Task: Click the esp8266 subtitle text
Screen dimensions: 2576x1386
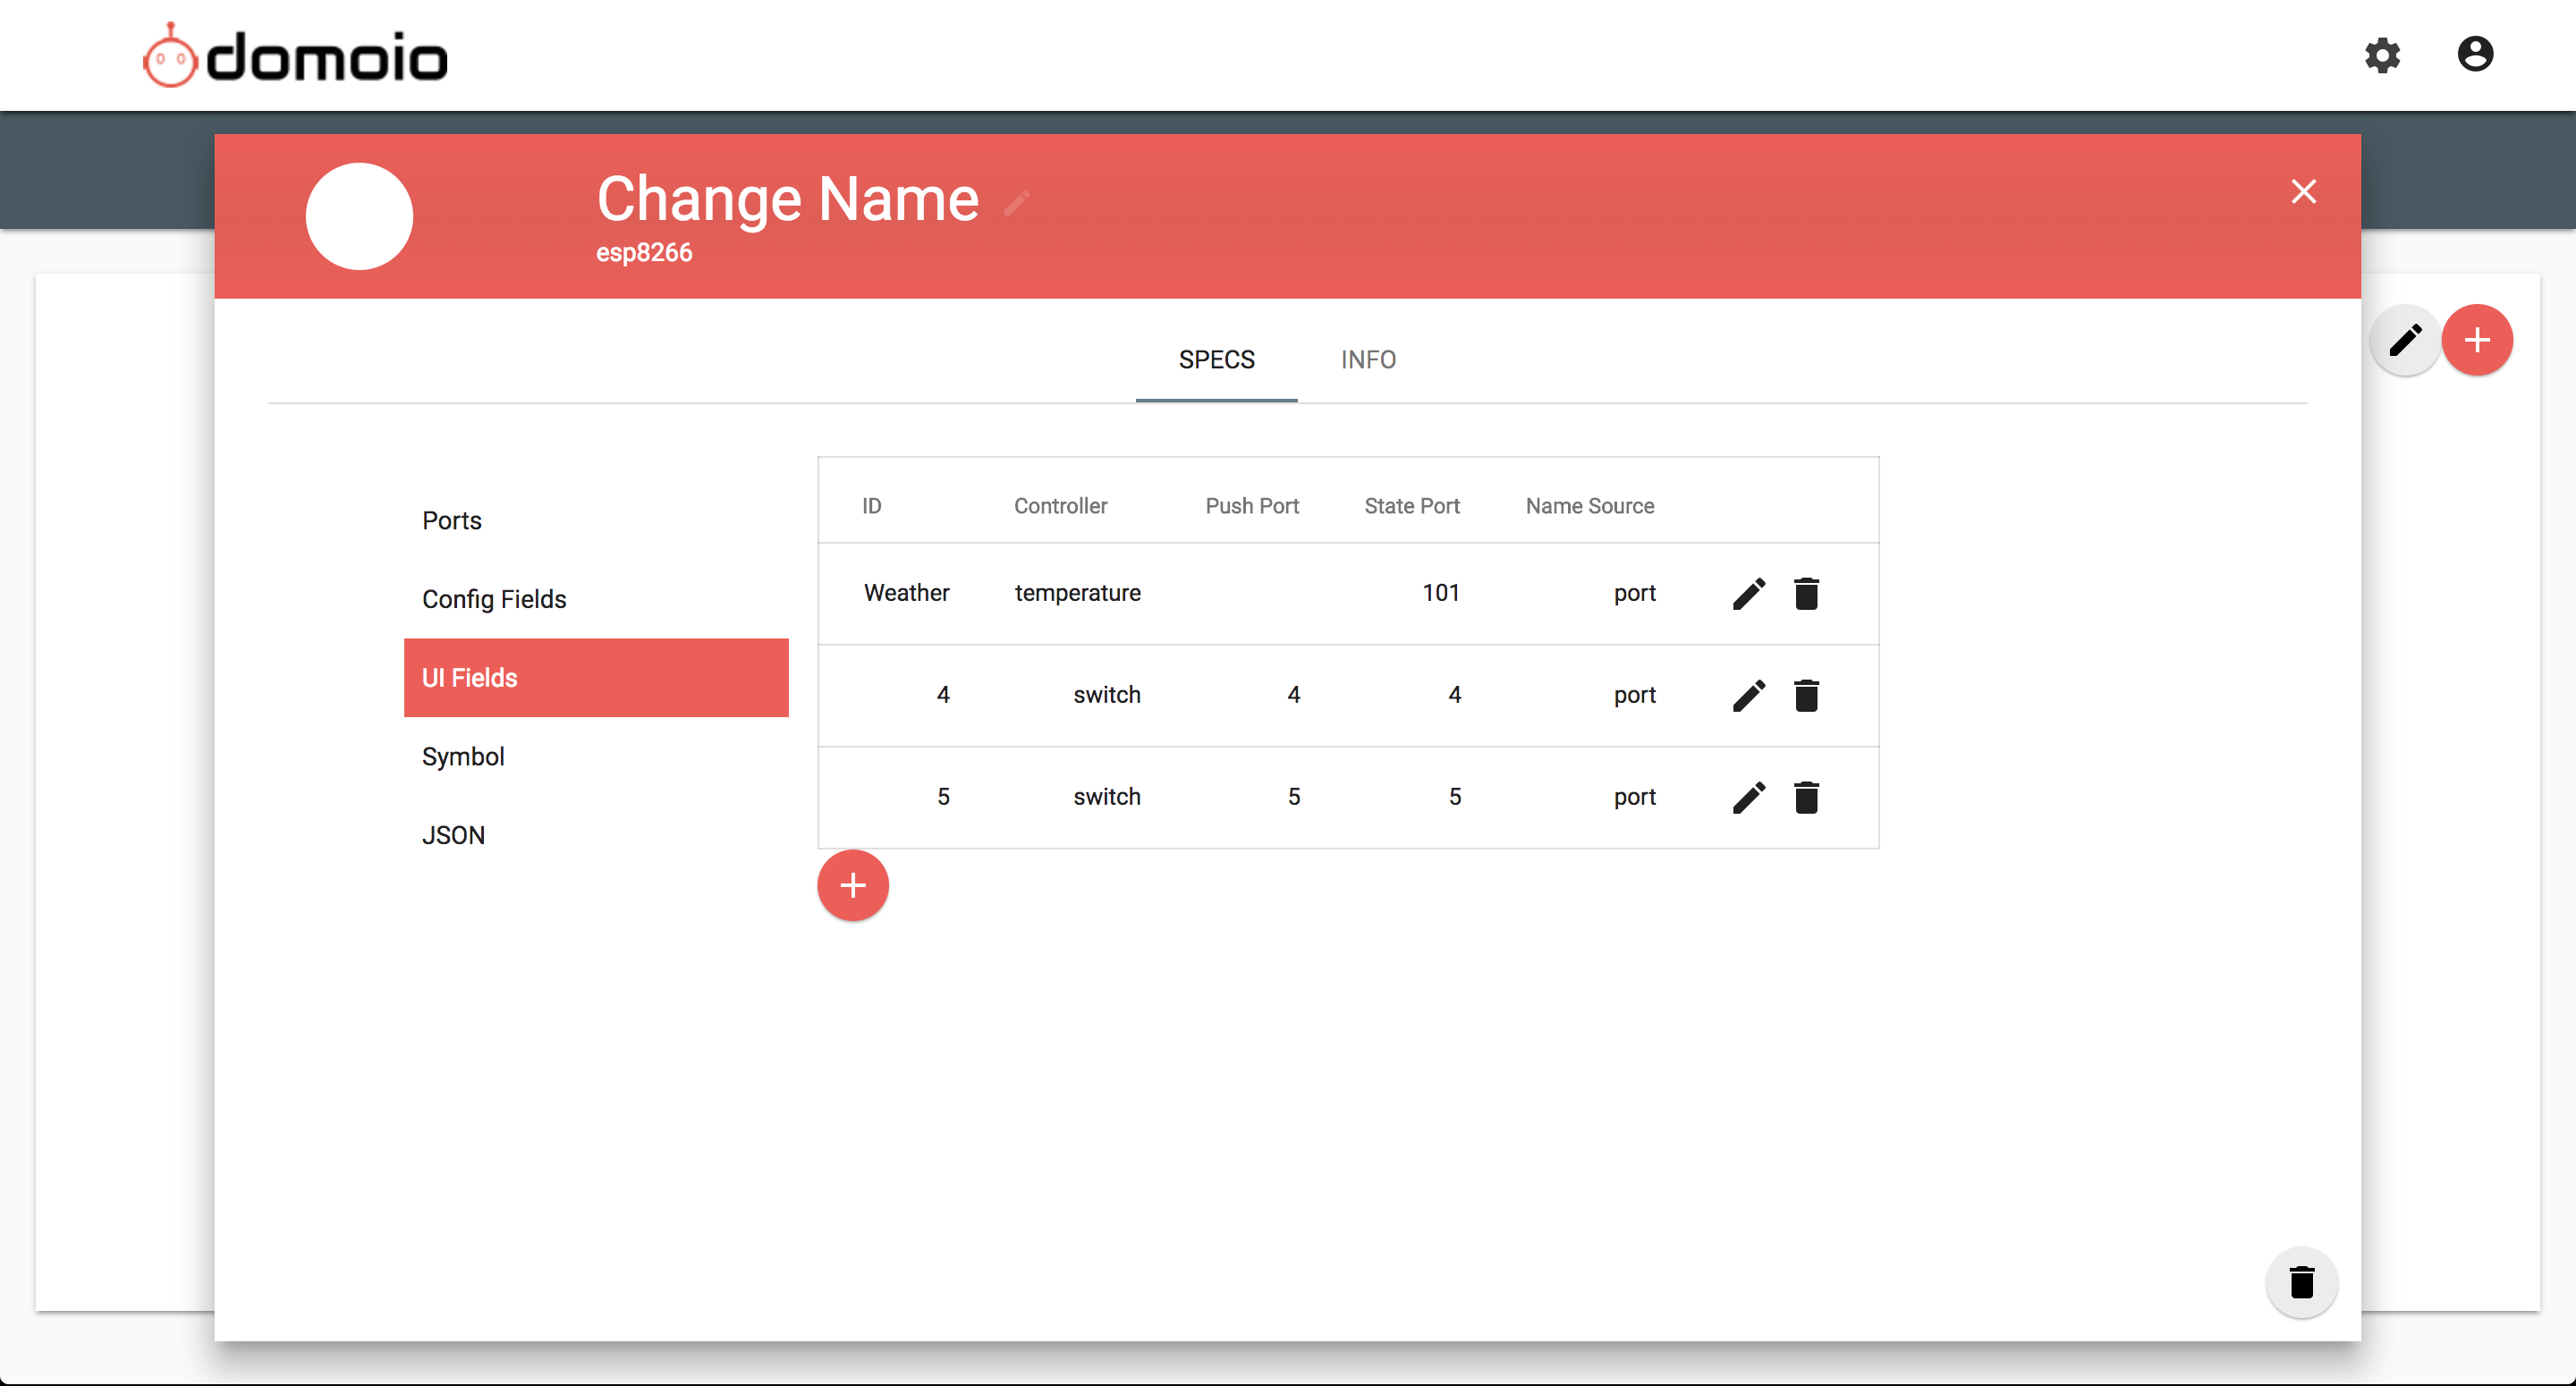Action: 644,252
